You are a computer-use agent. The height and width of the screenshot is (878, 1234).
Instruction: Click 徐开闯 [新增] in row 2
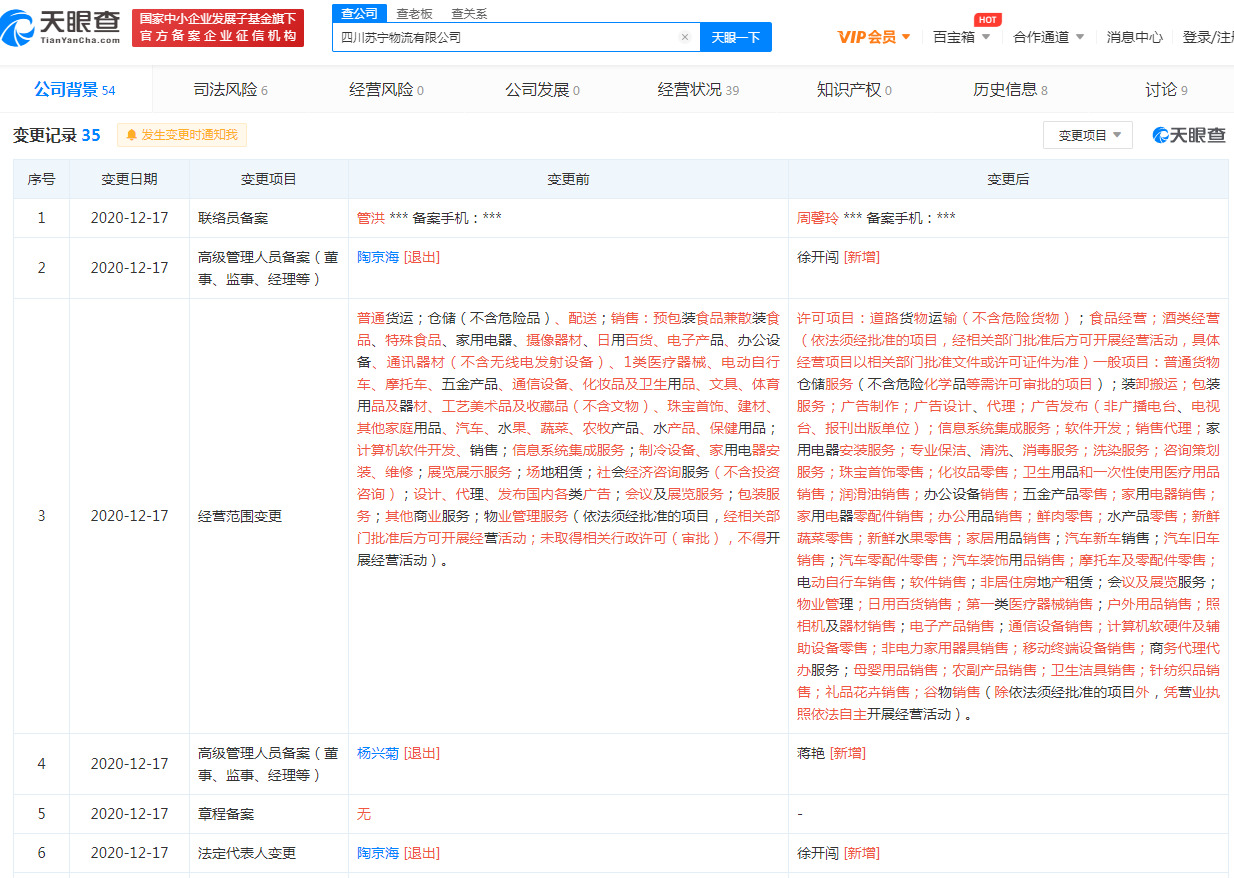coord(838,257)
